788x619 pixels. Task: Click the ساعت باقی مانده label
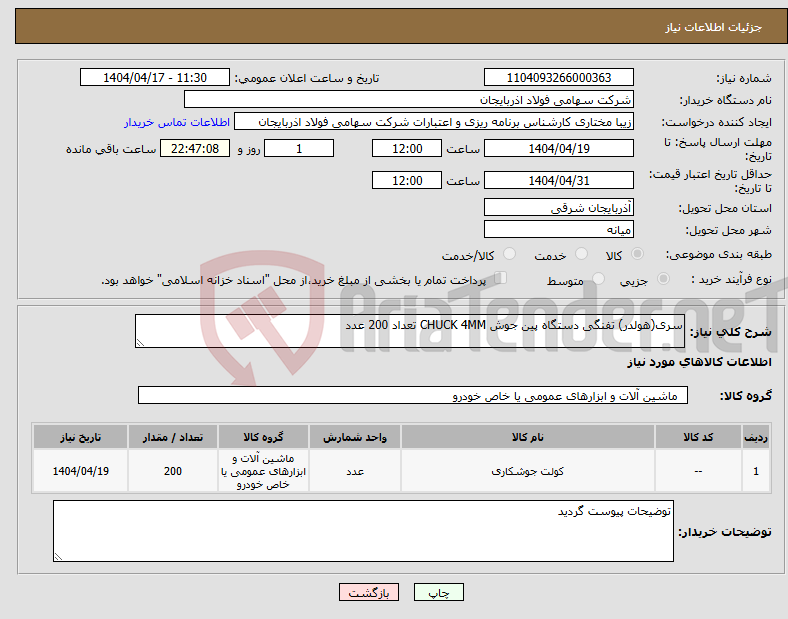coord(111,149)
